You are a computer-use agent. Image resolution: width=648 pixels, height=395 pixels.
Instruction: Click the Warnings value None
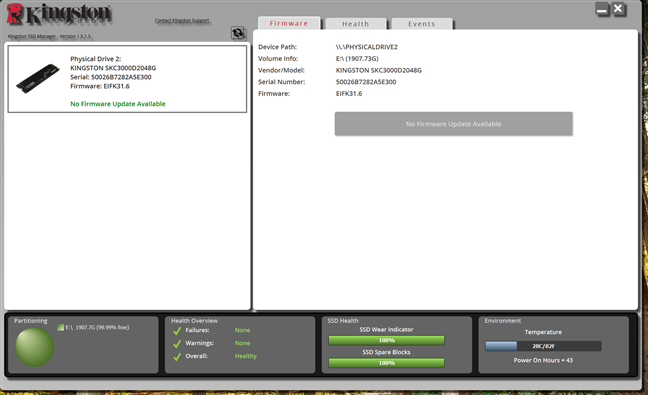pyautogui.click(x=242, y=343)
